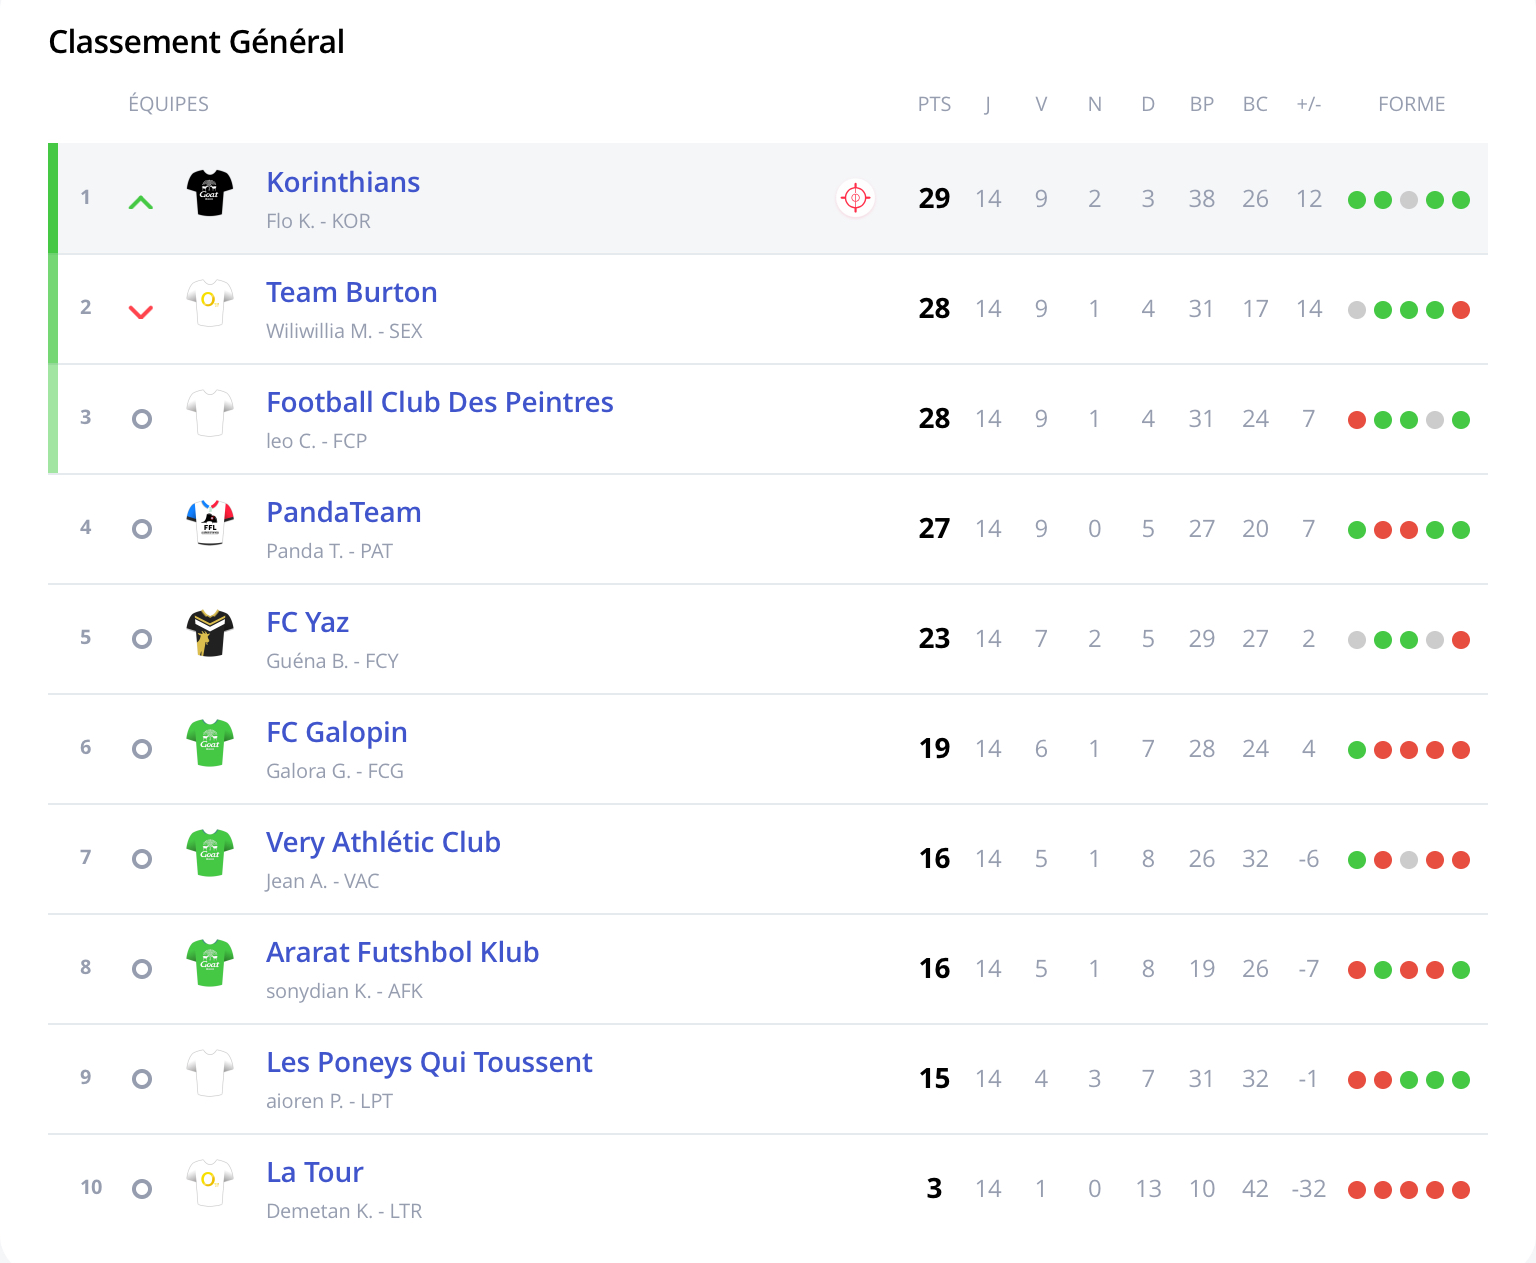This screenshot has height=1263, width=1536.
Task: Click the BP column header
Action: 1201,104
